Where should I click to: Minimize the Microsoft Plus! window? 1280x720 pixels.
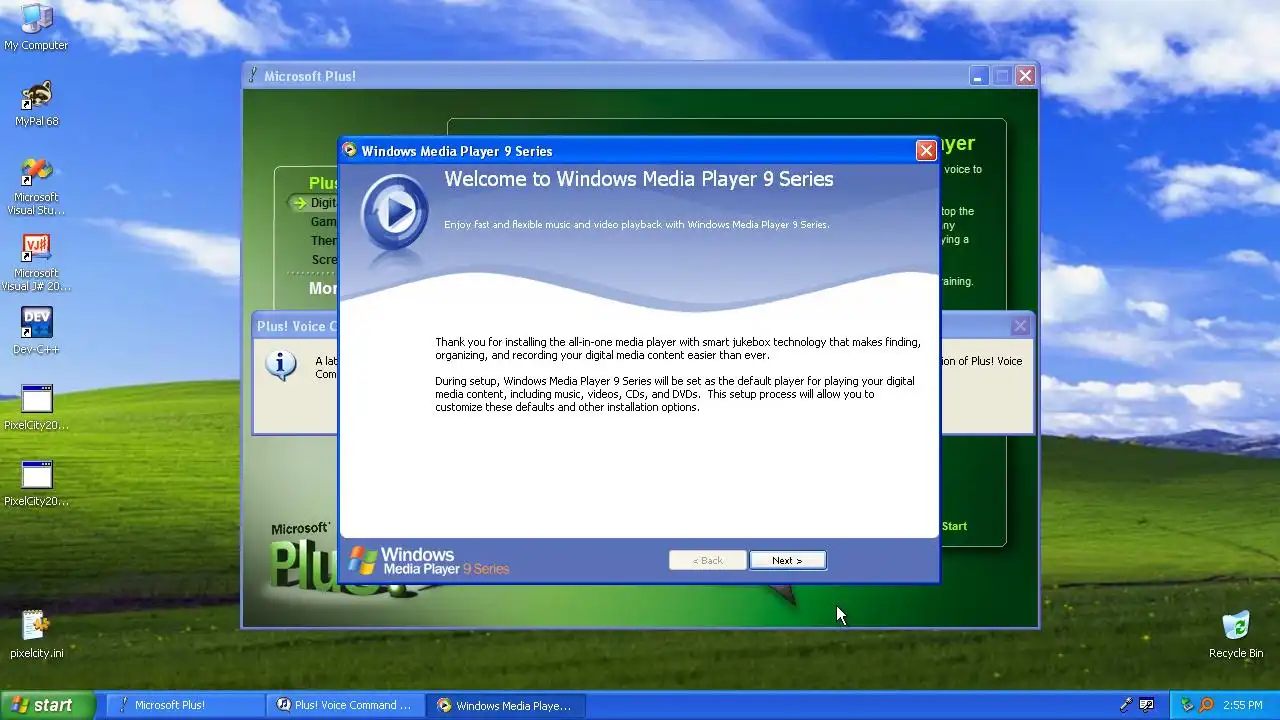click(979, 76)
